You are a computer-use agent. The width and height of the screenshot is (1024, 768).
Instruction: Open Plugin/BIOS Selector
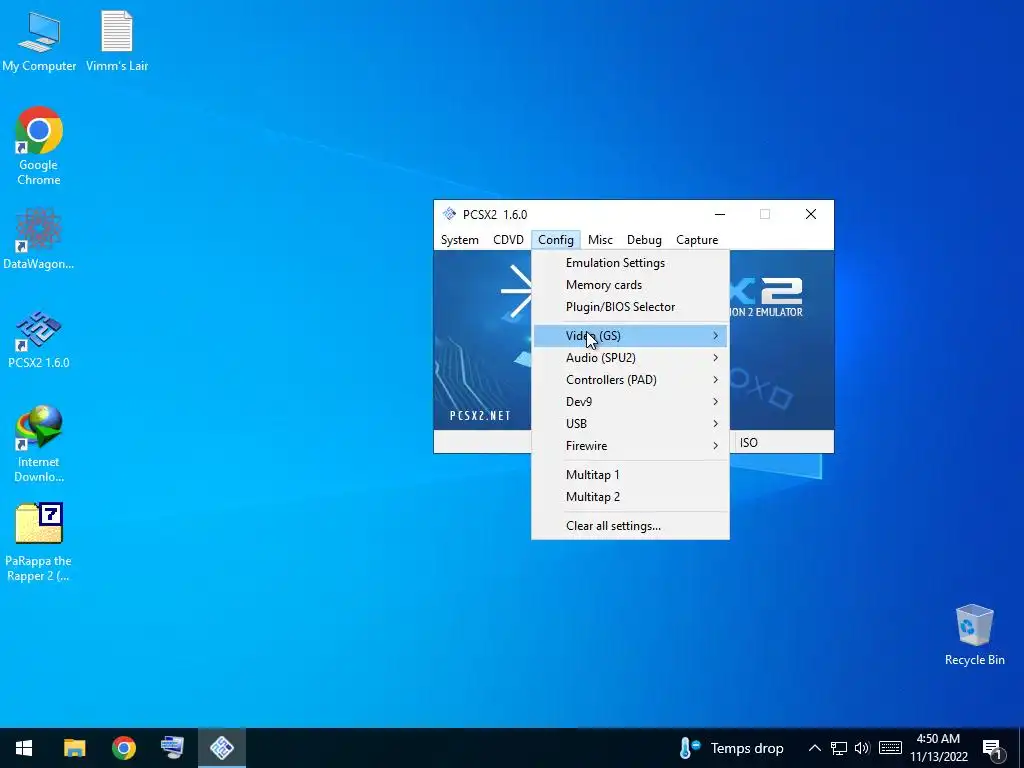pos(630,307)
